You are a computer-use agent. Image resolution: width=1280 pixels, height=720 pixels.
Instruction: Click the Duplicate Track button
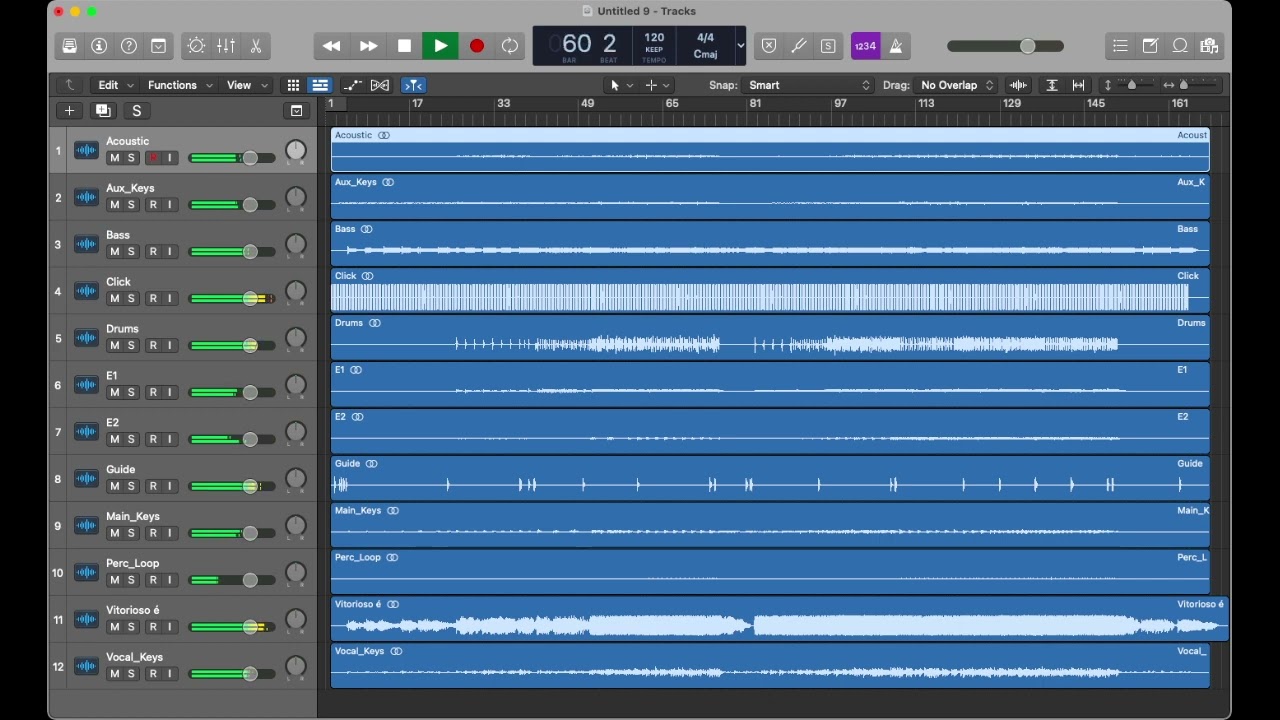(103, 111)
